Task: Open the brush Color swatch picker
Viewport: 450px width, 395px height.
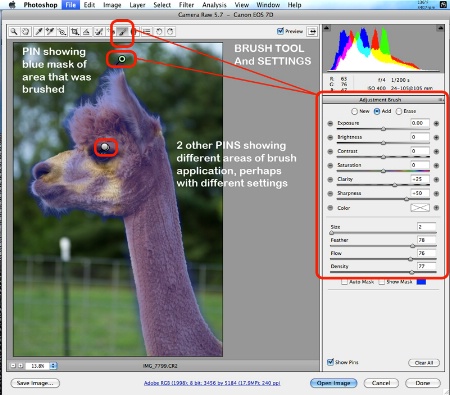Action: pyautogui.click(x=420, y=208)
